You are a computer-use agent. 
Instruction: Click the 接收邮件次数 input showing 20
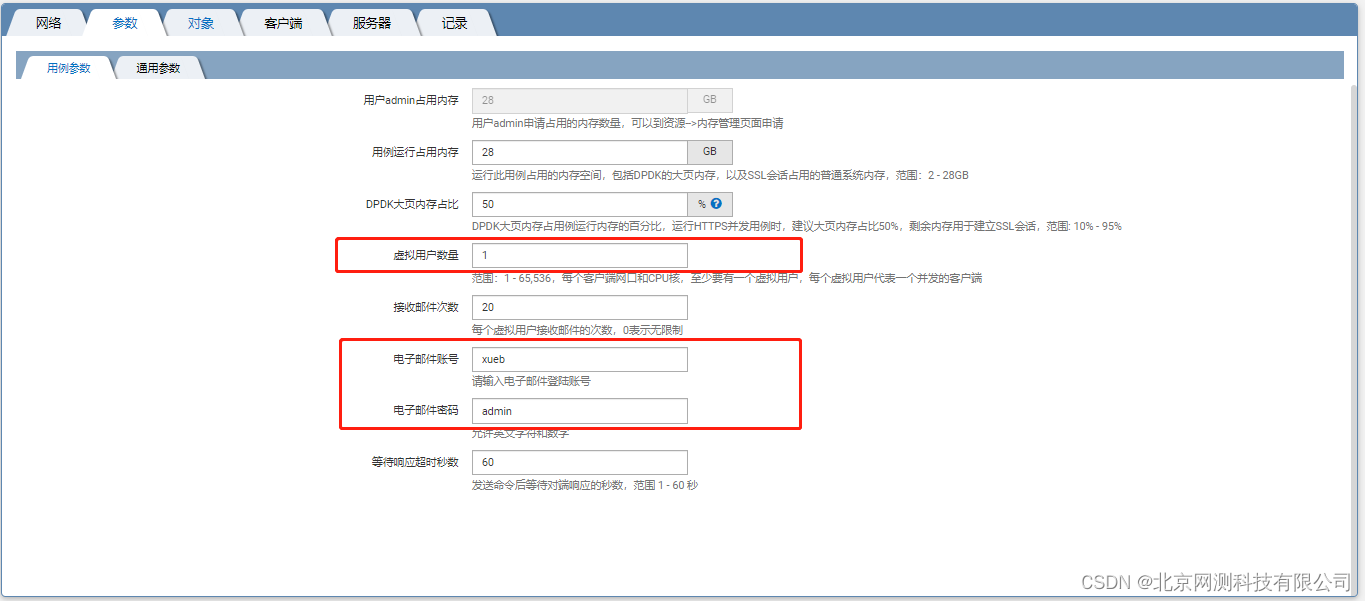(x=579, y=307)
